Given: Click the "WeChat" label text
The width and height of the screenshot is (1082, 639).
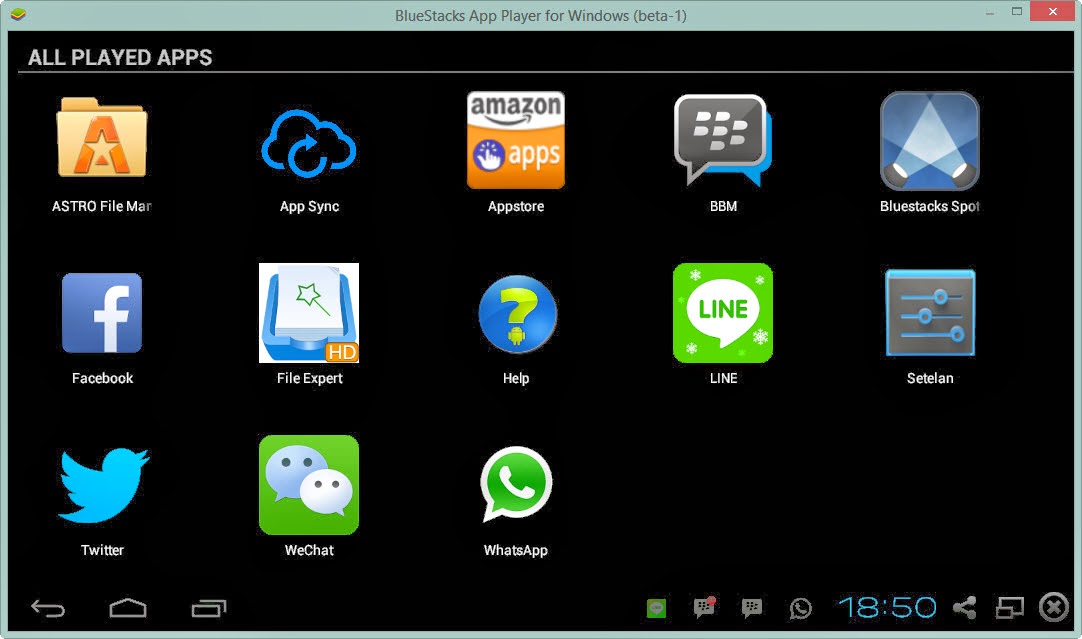Looking at the screenshot, I should click(309, 550).
